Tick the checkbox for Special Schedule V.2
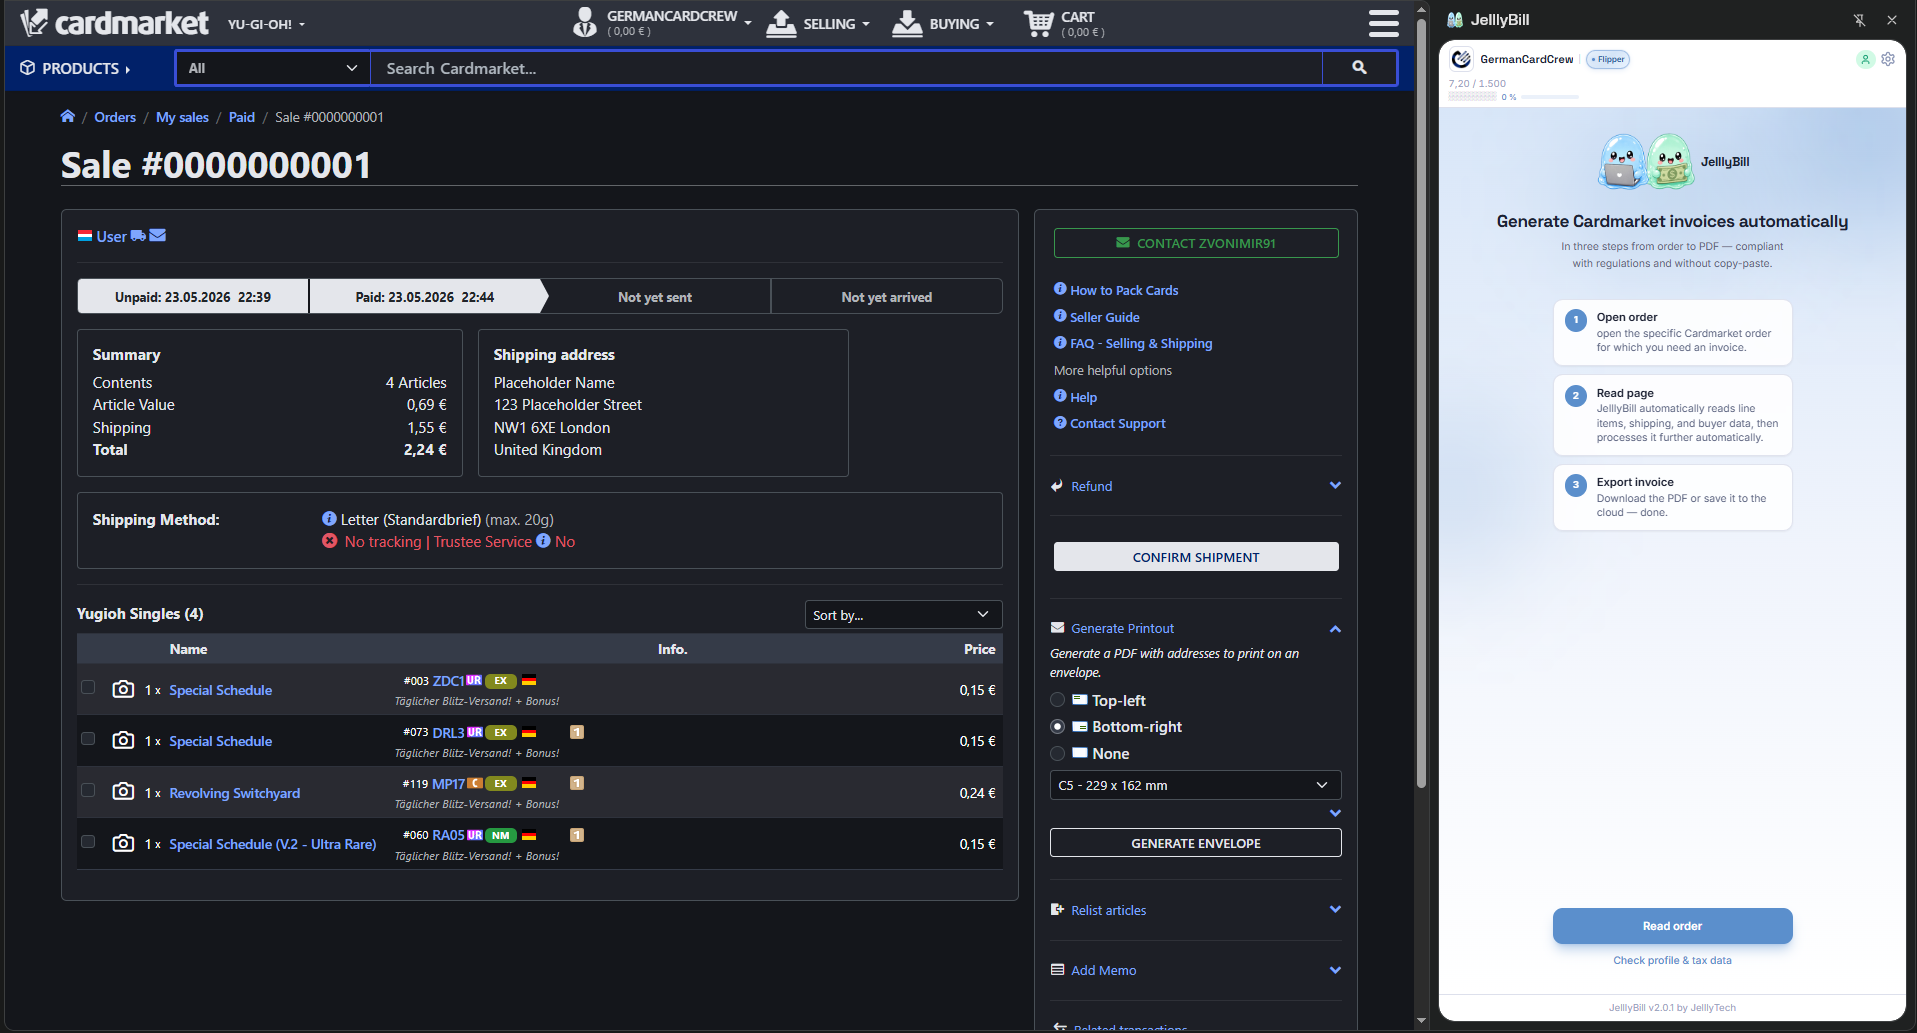The image size is (1917, 1033). pyautogui.click(x=88, y=841)
